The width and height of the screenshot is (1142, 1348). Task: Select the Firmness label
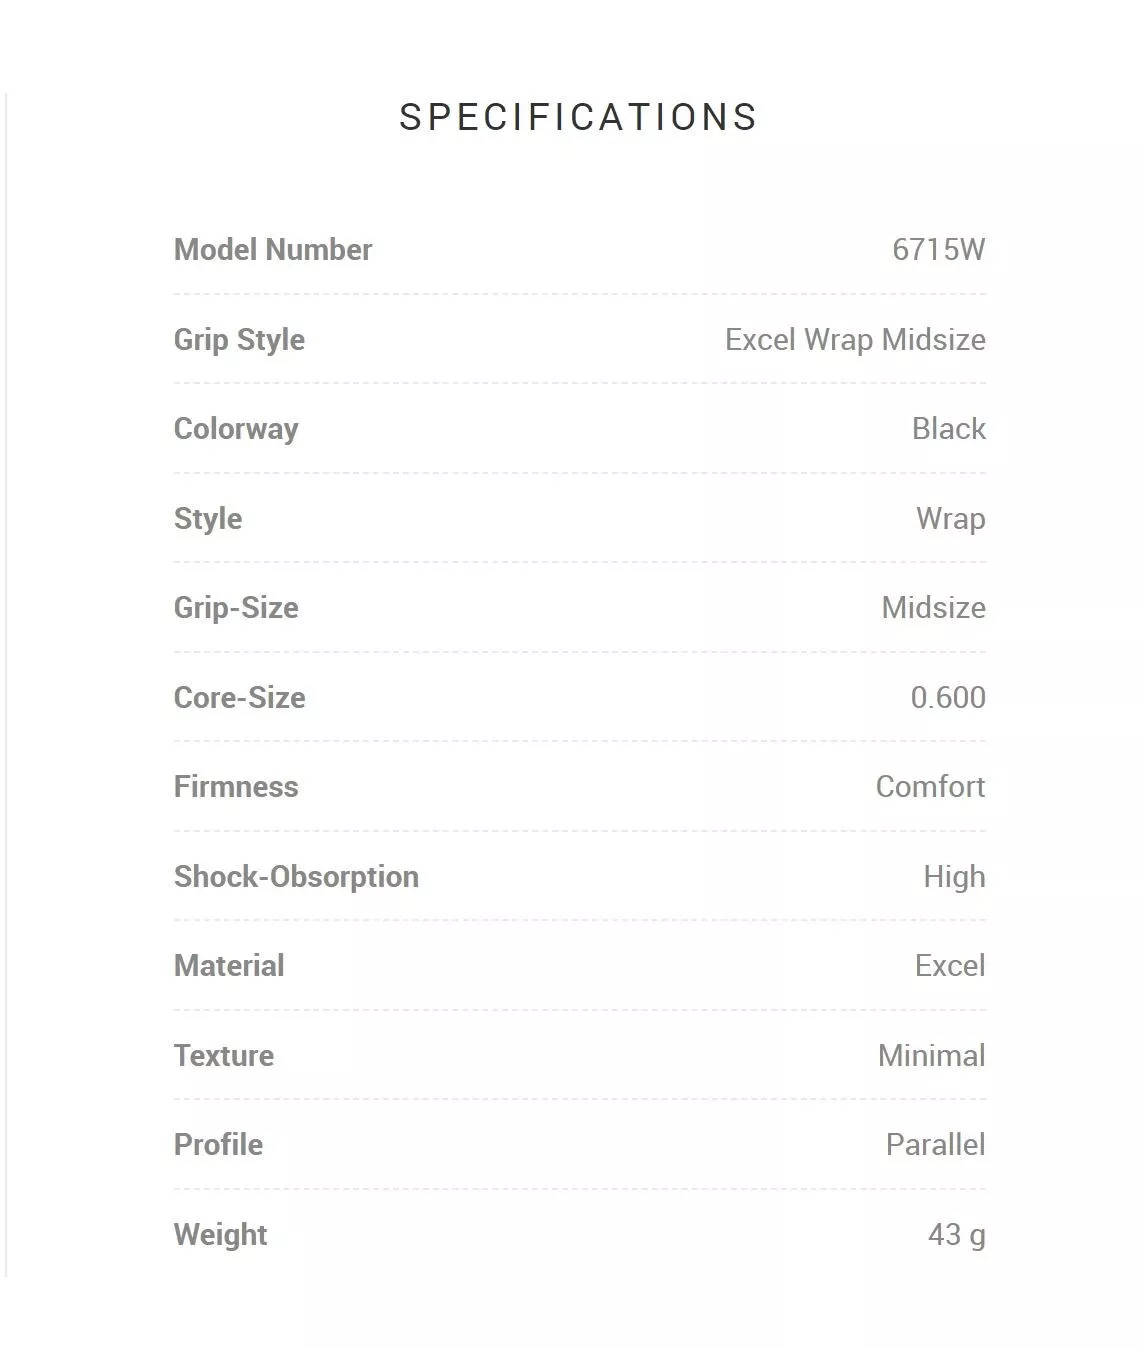click(236, 786)
